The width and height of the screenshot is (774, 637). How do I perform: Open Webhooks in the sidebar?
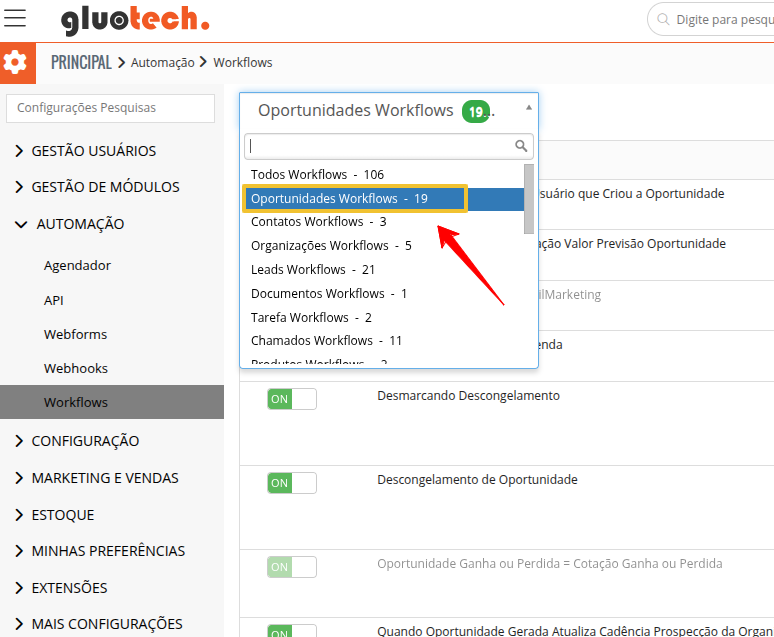pyautogui.click(x=76, y=368)
